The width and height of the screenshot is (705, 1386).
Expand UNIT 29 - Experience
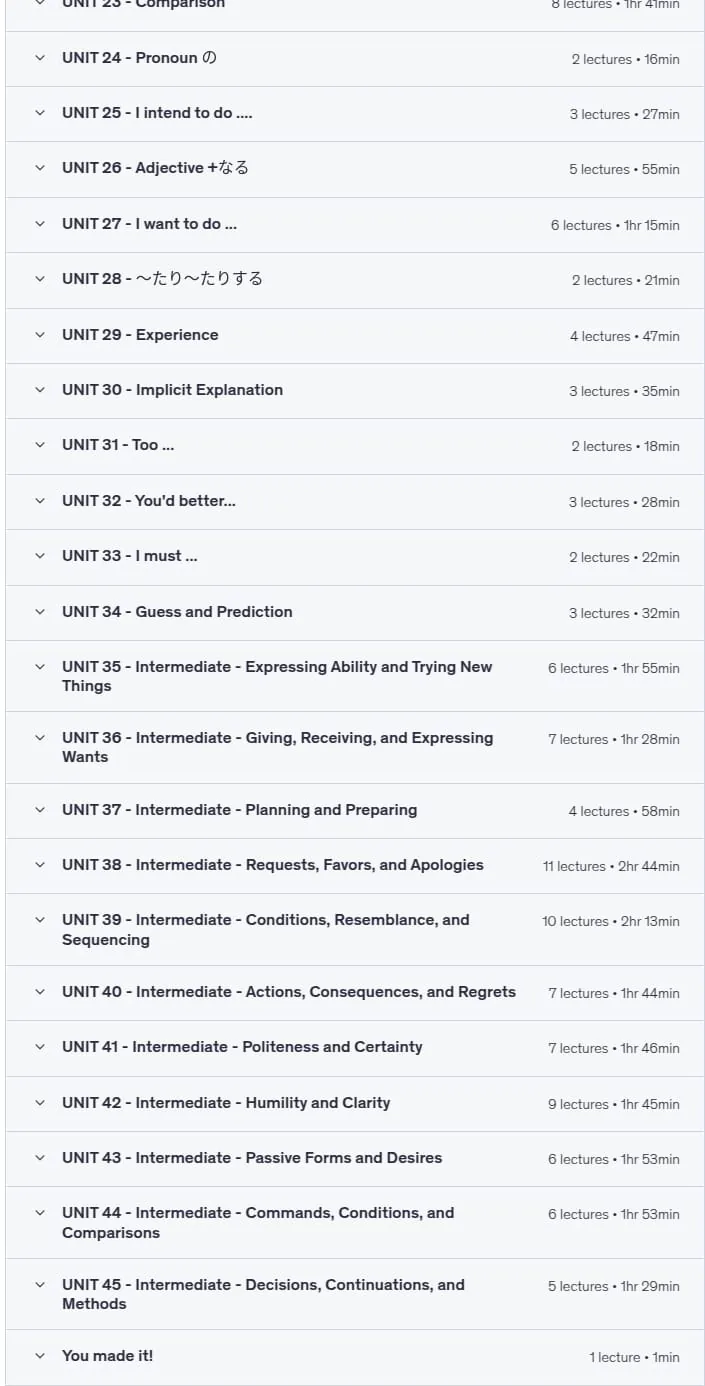click(x=355, y=336)
